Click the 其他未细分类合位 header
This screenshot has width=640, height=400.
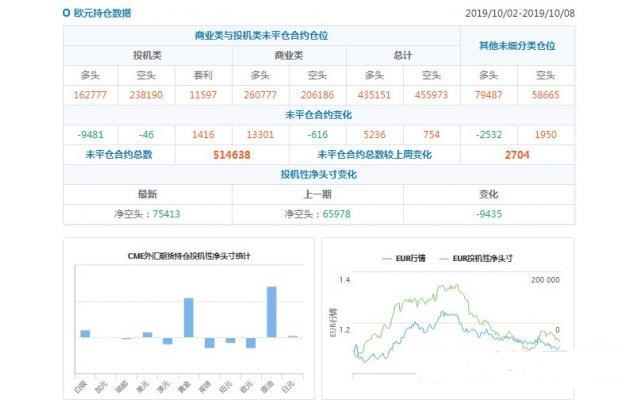pyautogui.click(x=517, y=45)
